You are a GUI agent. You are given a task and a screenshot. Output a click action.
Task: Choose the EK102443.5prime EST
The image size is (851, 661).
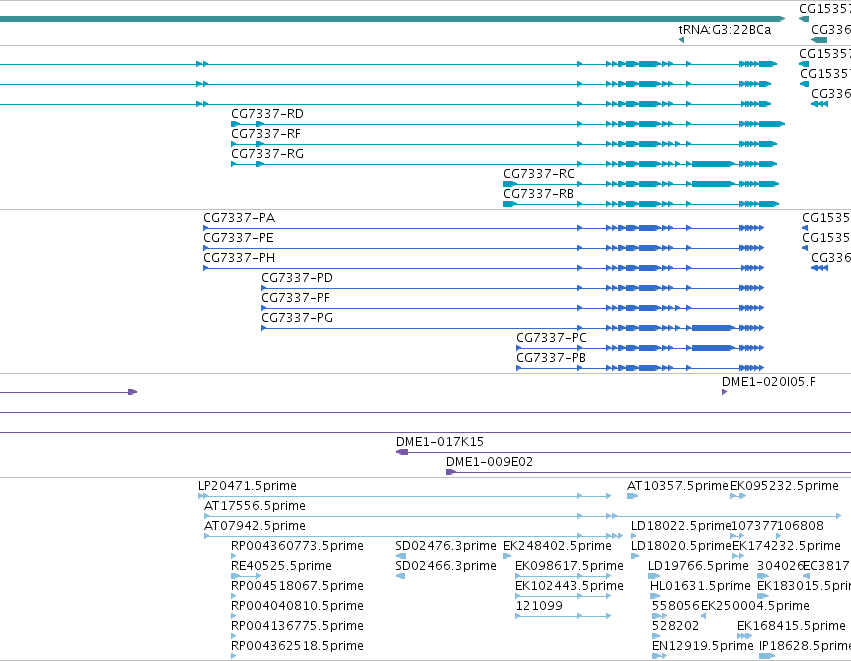pos(569,587)
